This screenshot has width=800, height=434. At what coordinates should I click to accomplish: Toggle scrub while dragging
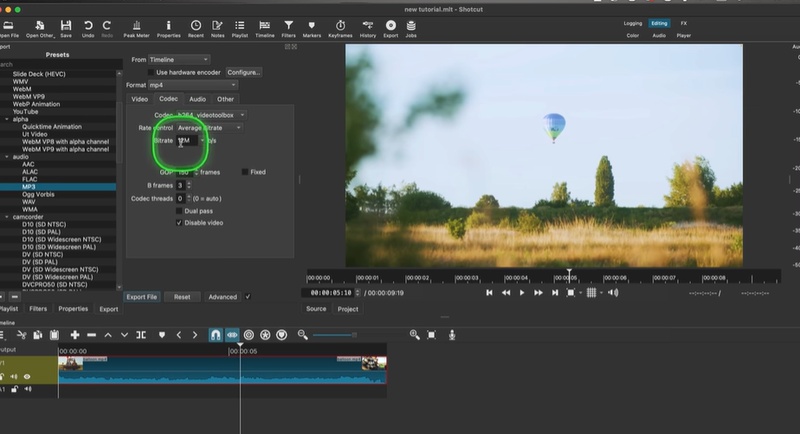click(x=232, y=335)
